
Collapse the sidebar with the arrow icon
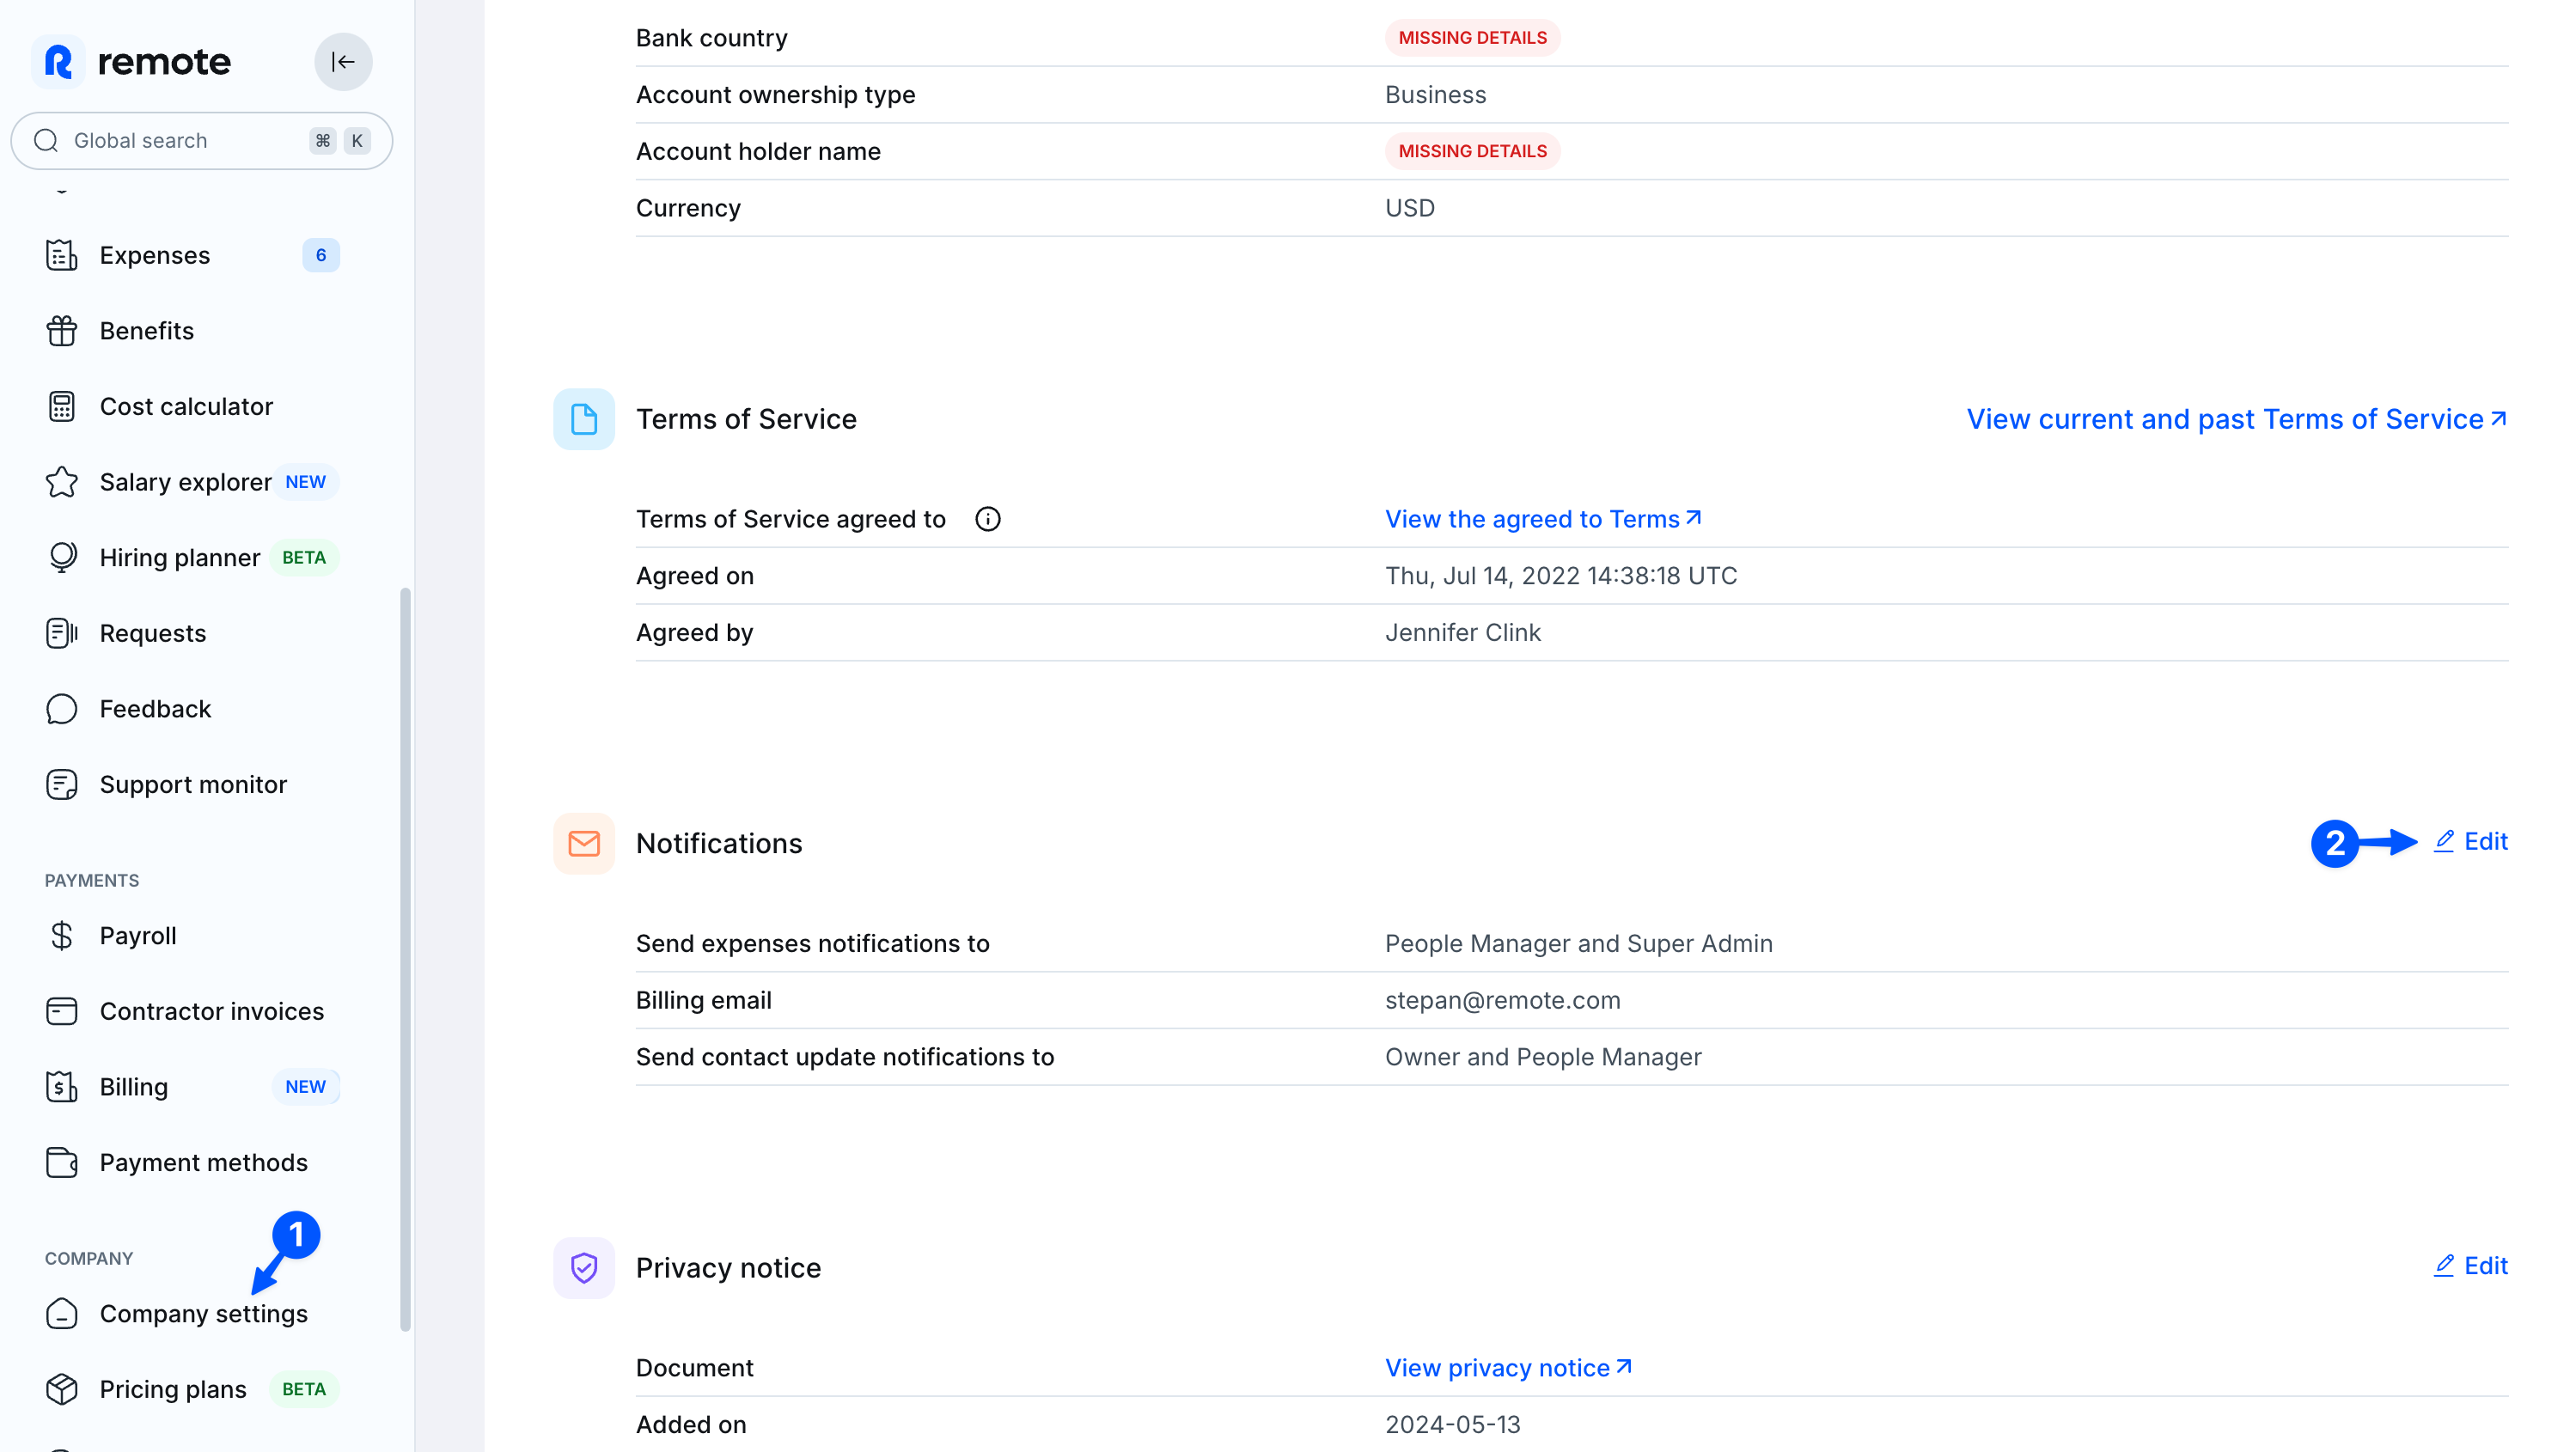point(343,62)
